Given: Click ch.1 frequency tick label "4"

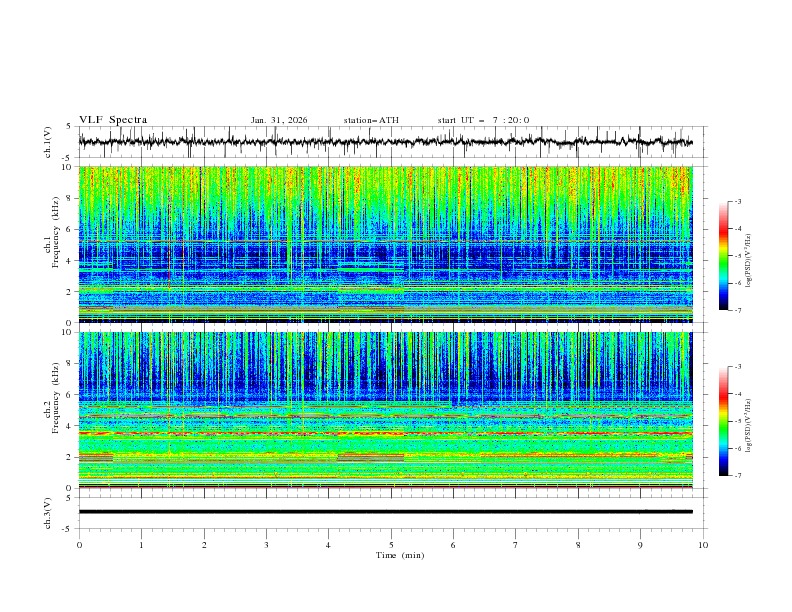Looking at the screenshot, I should [70, 261].
